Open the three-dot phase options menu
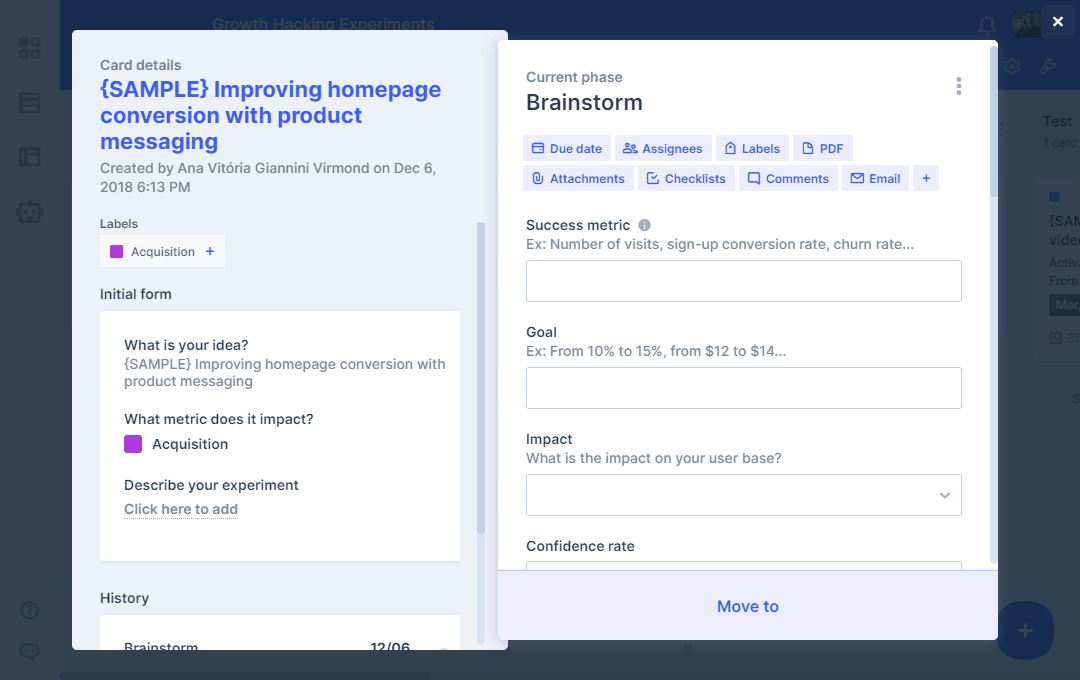The width and height of the screenshot is (1080, 680). [x=958, y=87]
